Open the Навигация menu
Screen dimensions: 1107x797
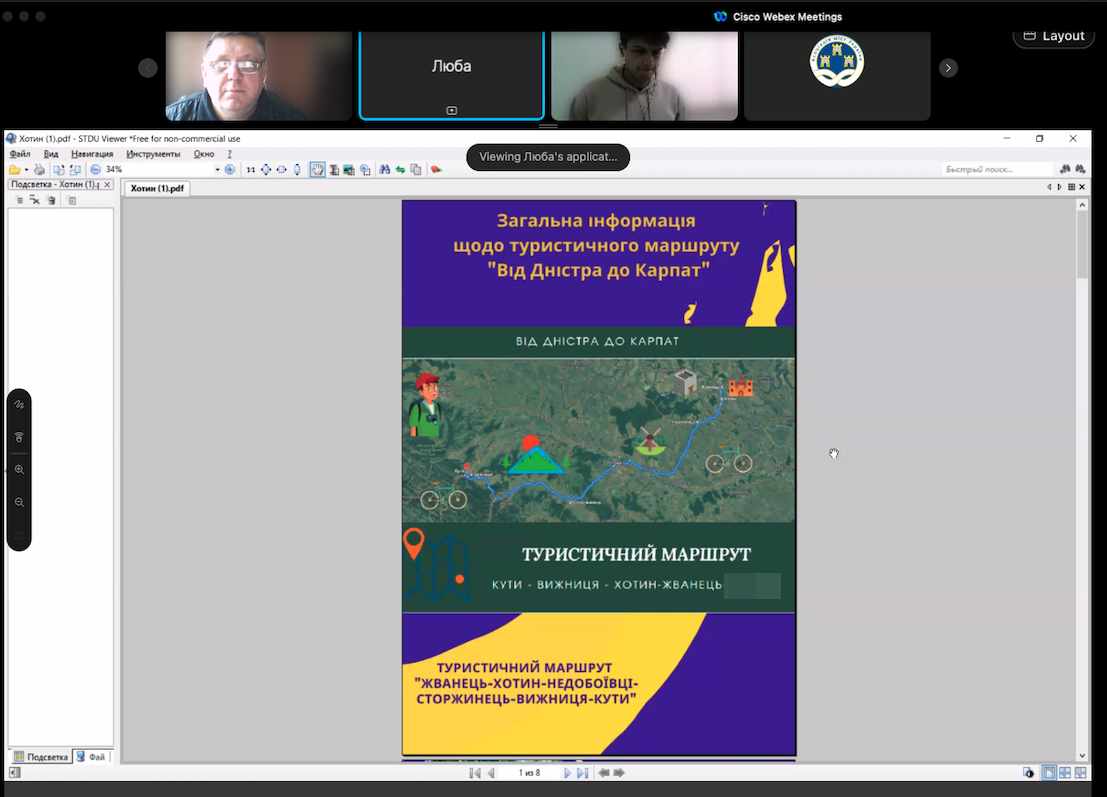pos(92,154)
